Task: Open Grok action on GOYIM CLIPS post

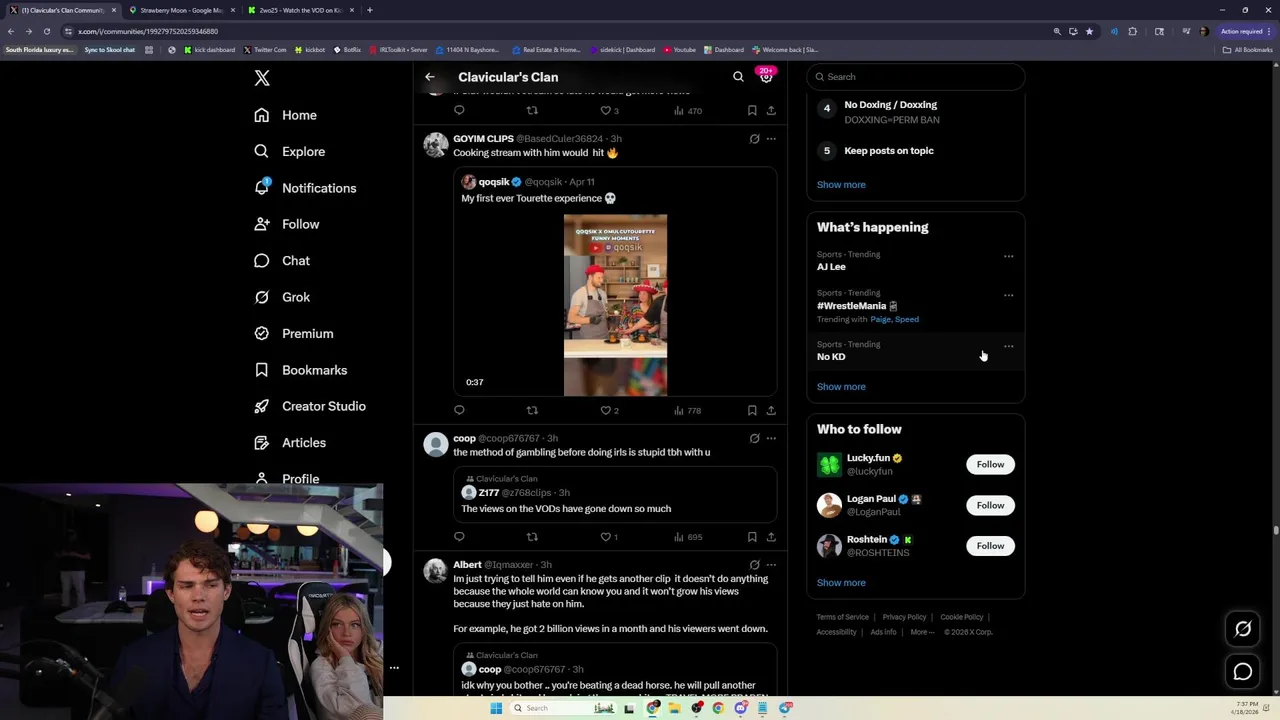Action: coord(754,139)
